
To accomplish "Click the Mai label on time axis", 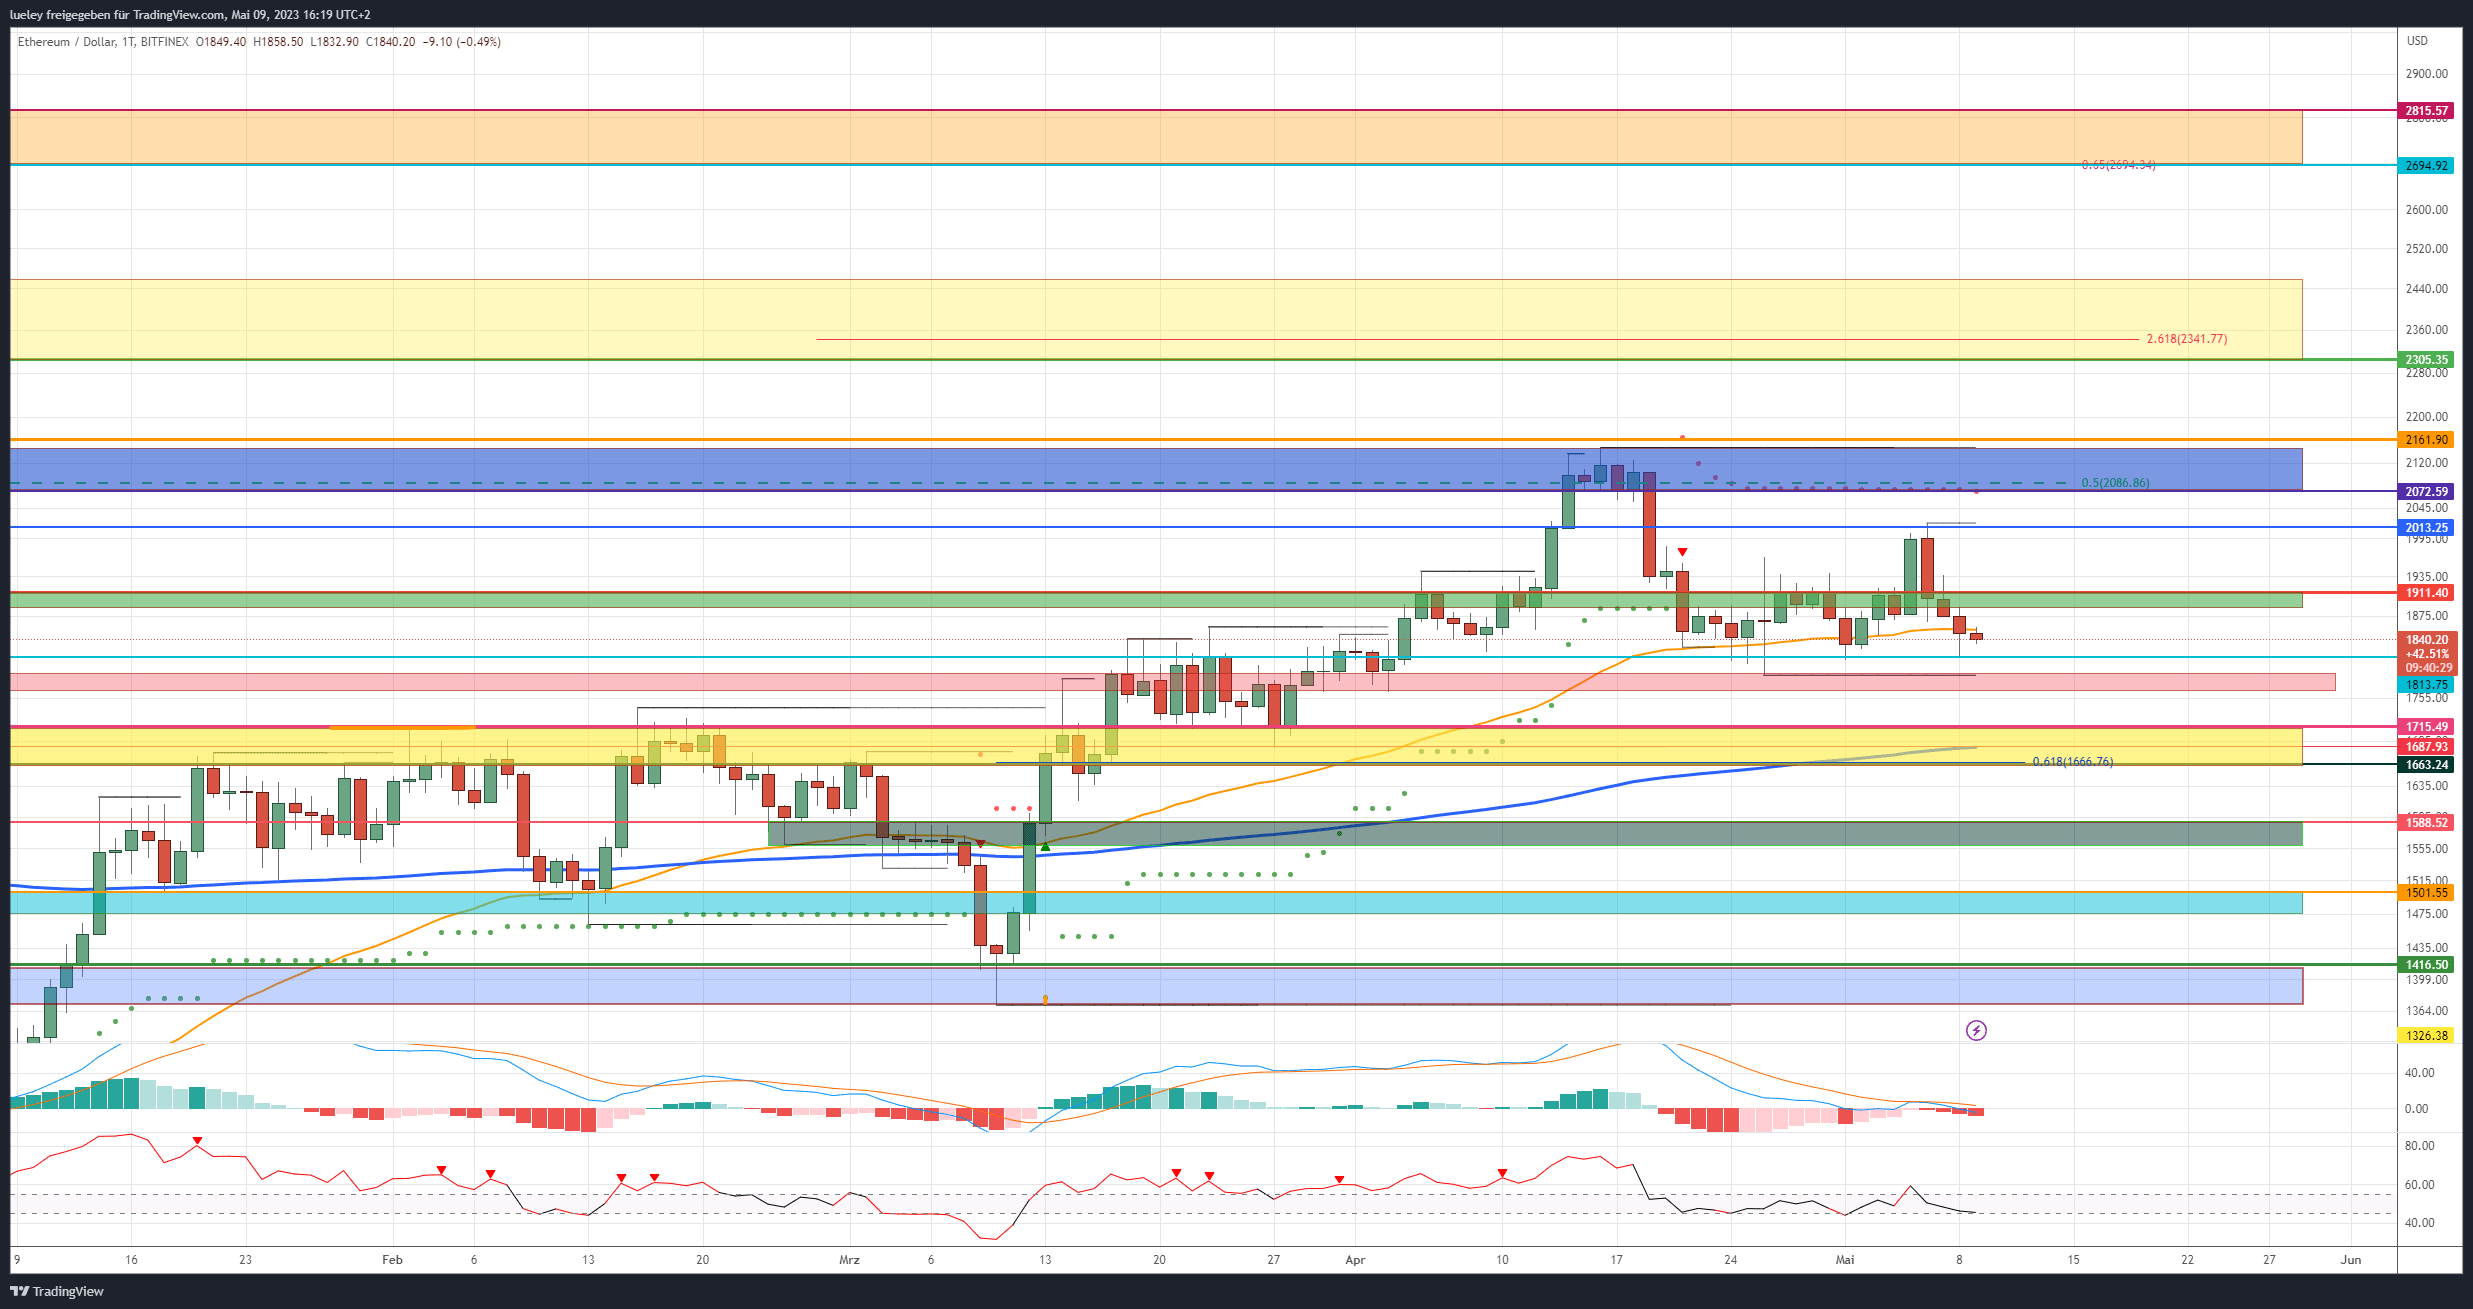I will (1845, 1259).
